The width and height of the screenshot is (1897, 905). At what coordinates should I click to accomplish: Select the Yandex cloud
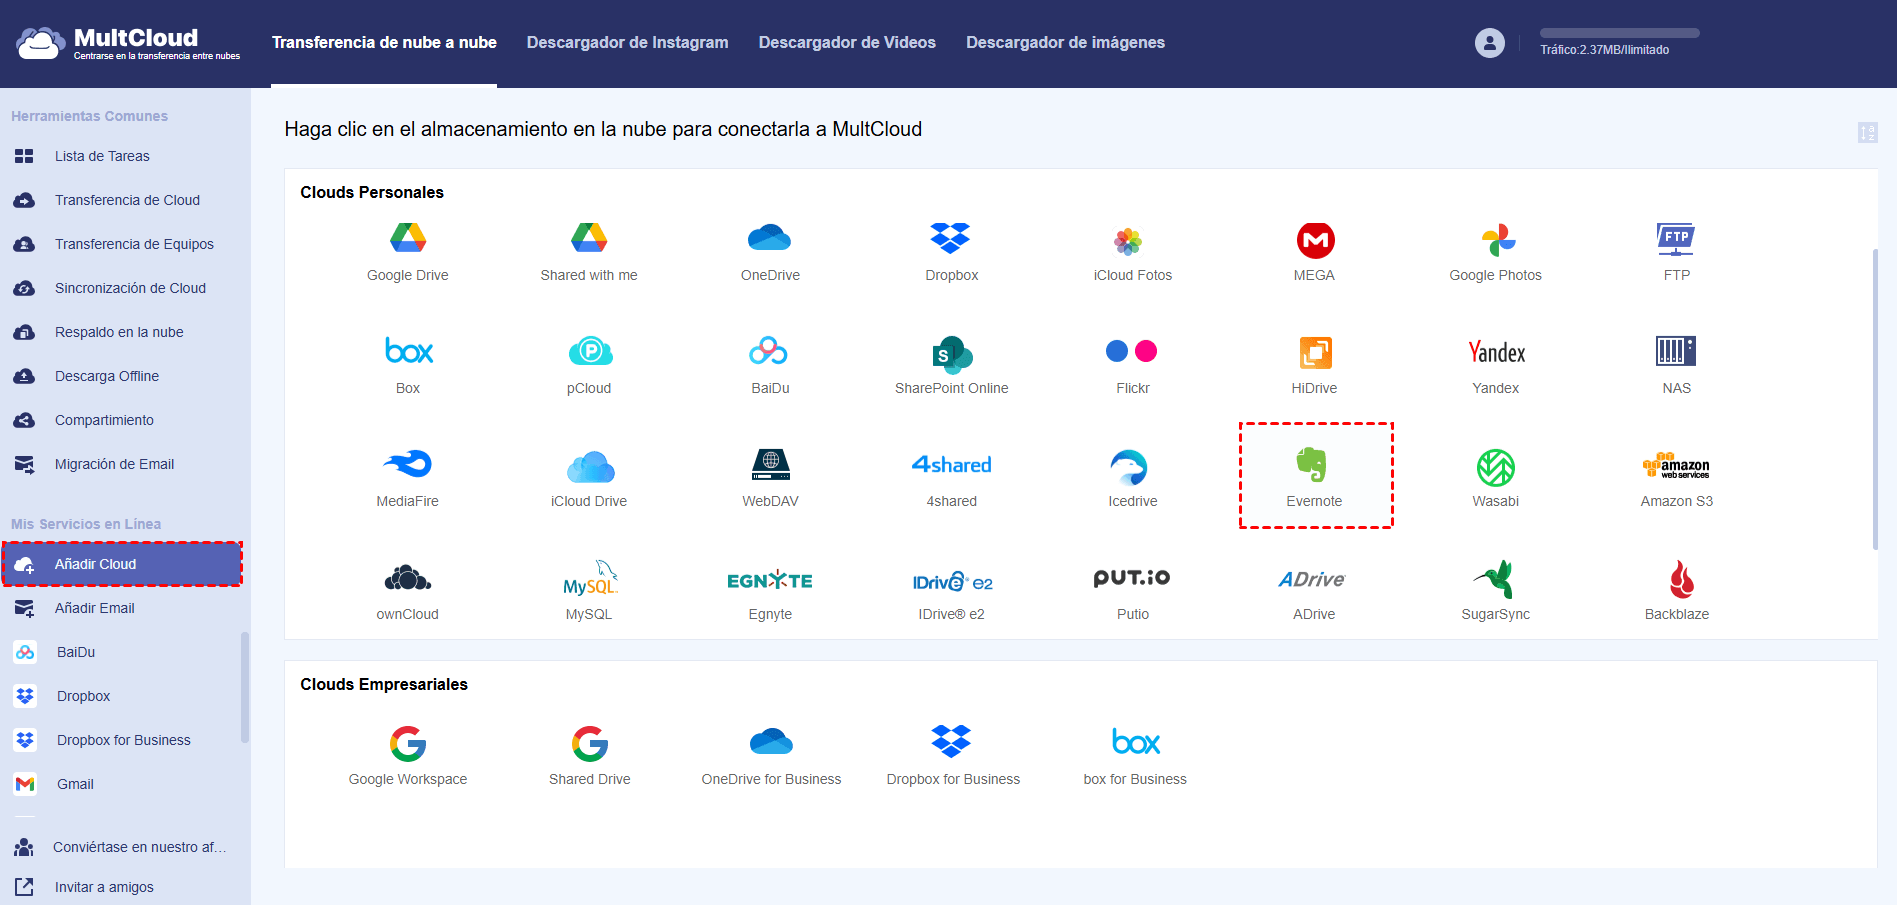[x=1497, y=352]
